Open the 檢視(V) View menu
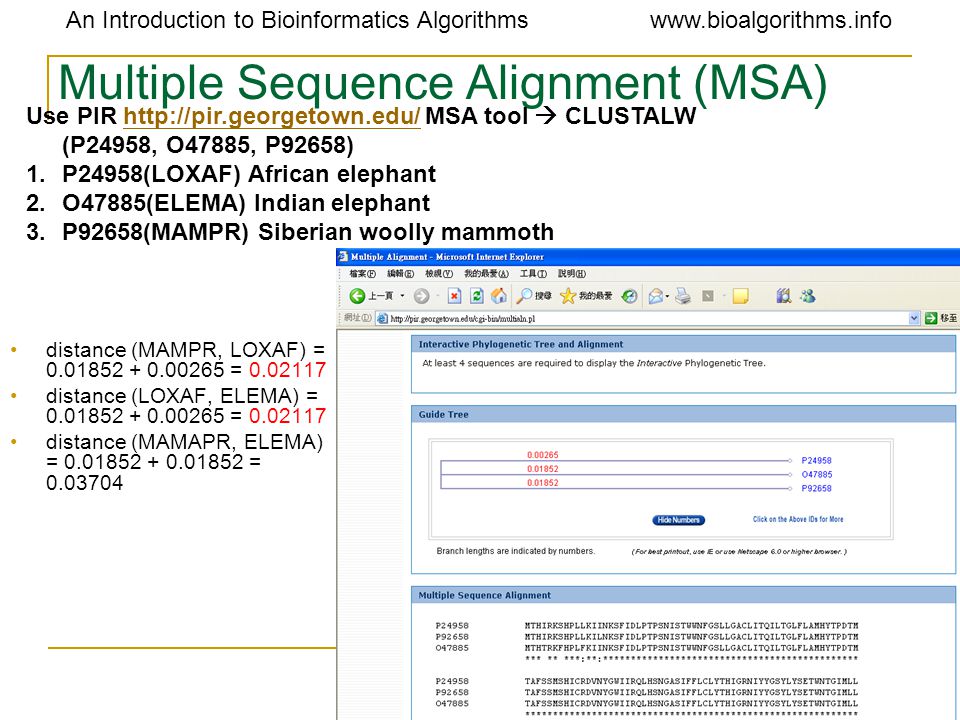960x720 pixels. pyautogui.click(x=439, y=274)
